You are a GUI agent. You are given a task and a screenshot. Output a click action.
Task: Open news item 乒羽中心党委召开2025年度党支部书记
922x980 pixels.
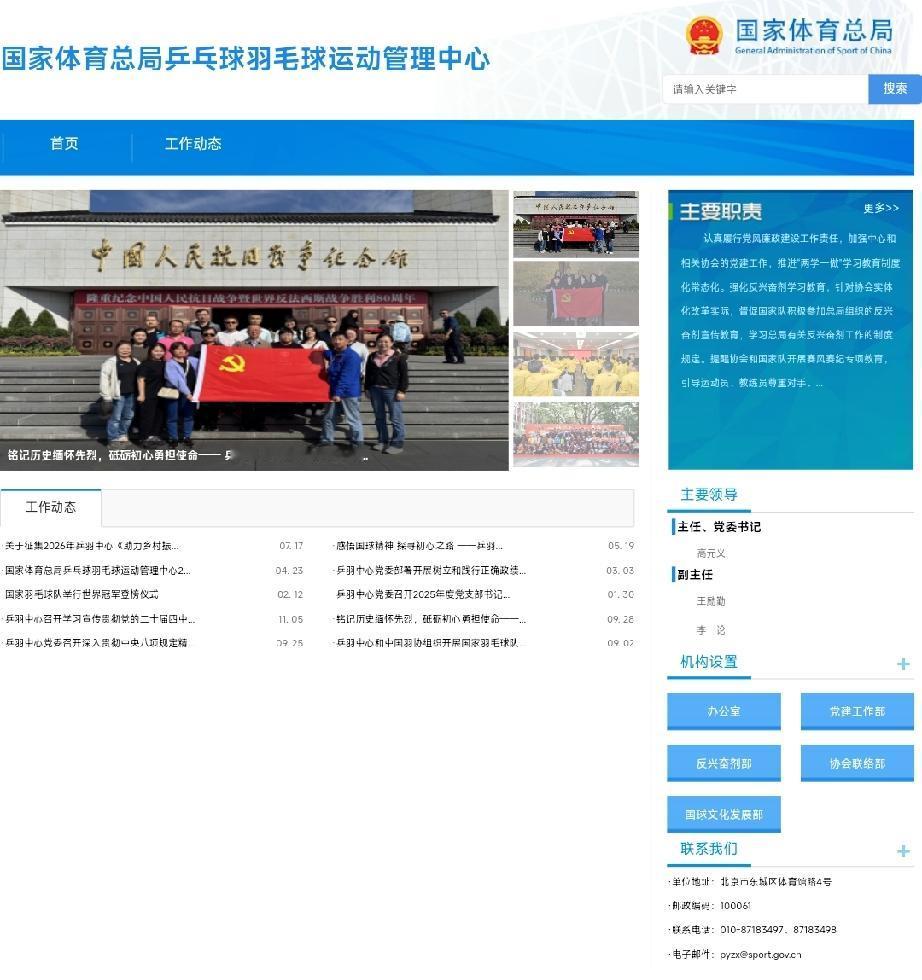(x=423, y=594)
